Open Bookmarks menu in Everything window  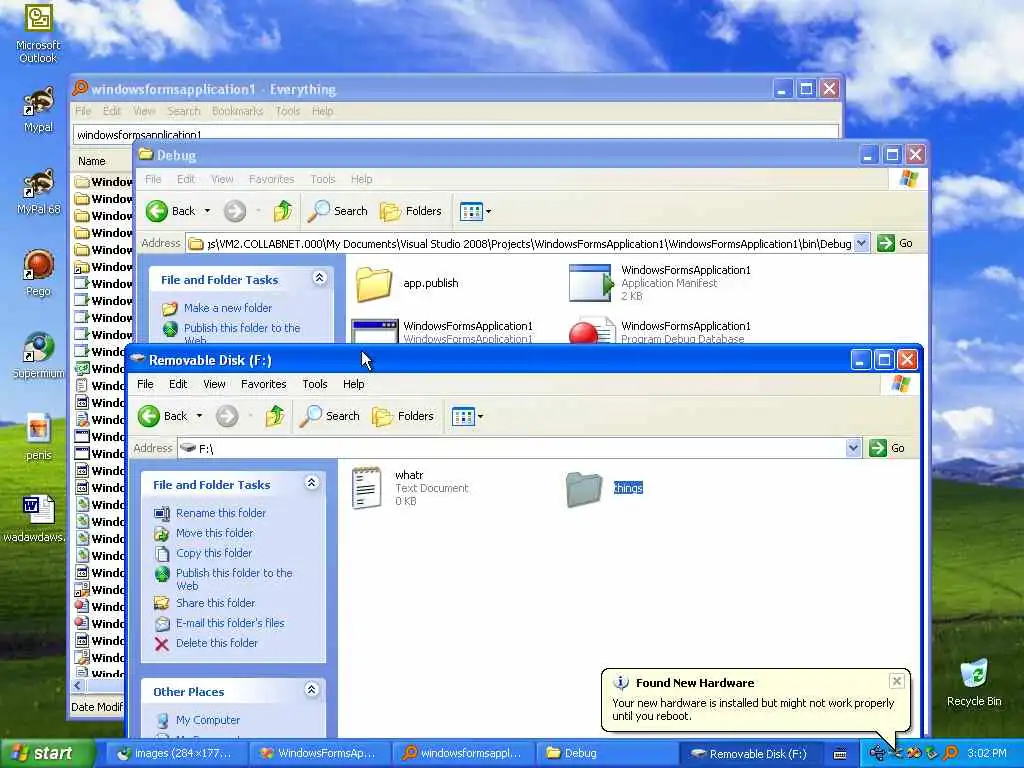[237, 111]
